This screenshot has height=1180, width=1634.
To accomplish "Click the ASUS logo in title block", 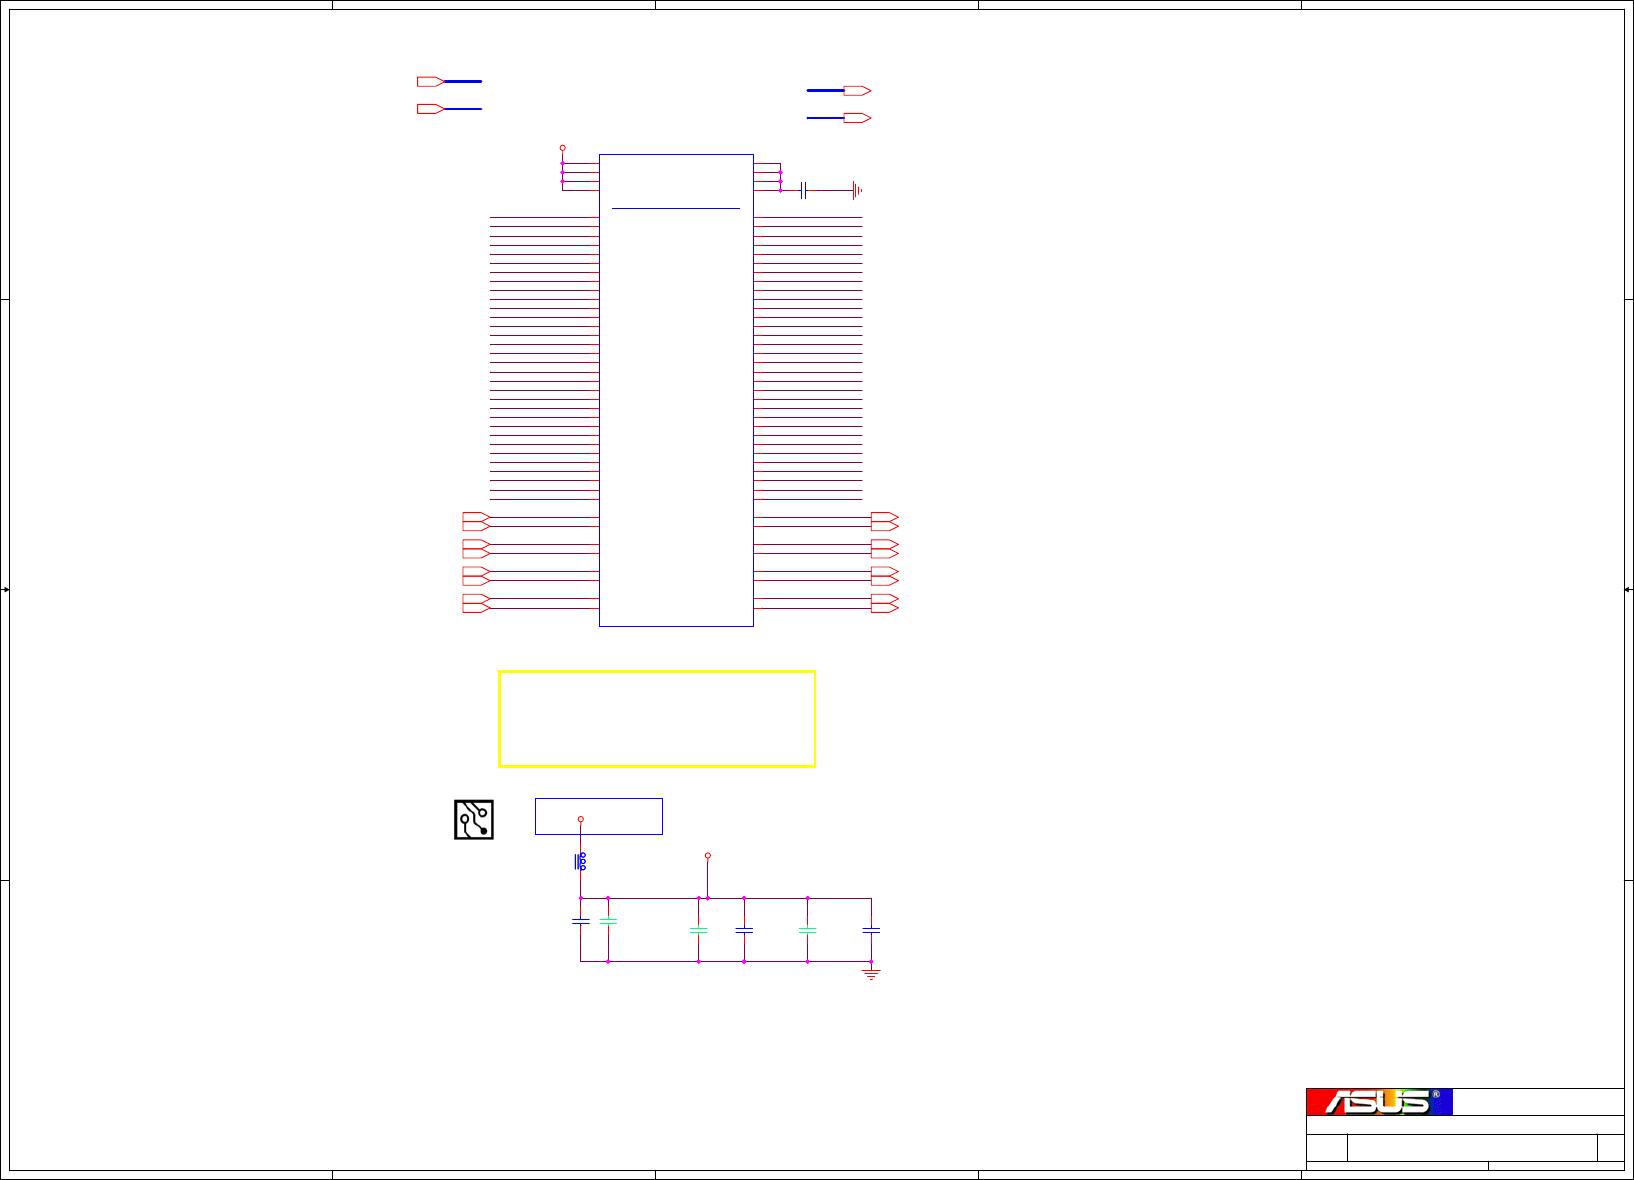I will (x=1379, y=1102).
